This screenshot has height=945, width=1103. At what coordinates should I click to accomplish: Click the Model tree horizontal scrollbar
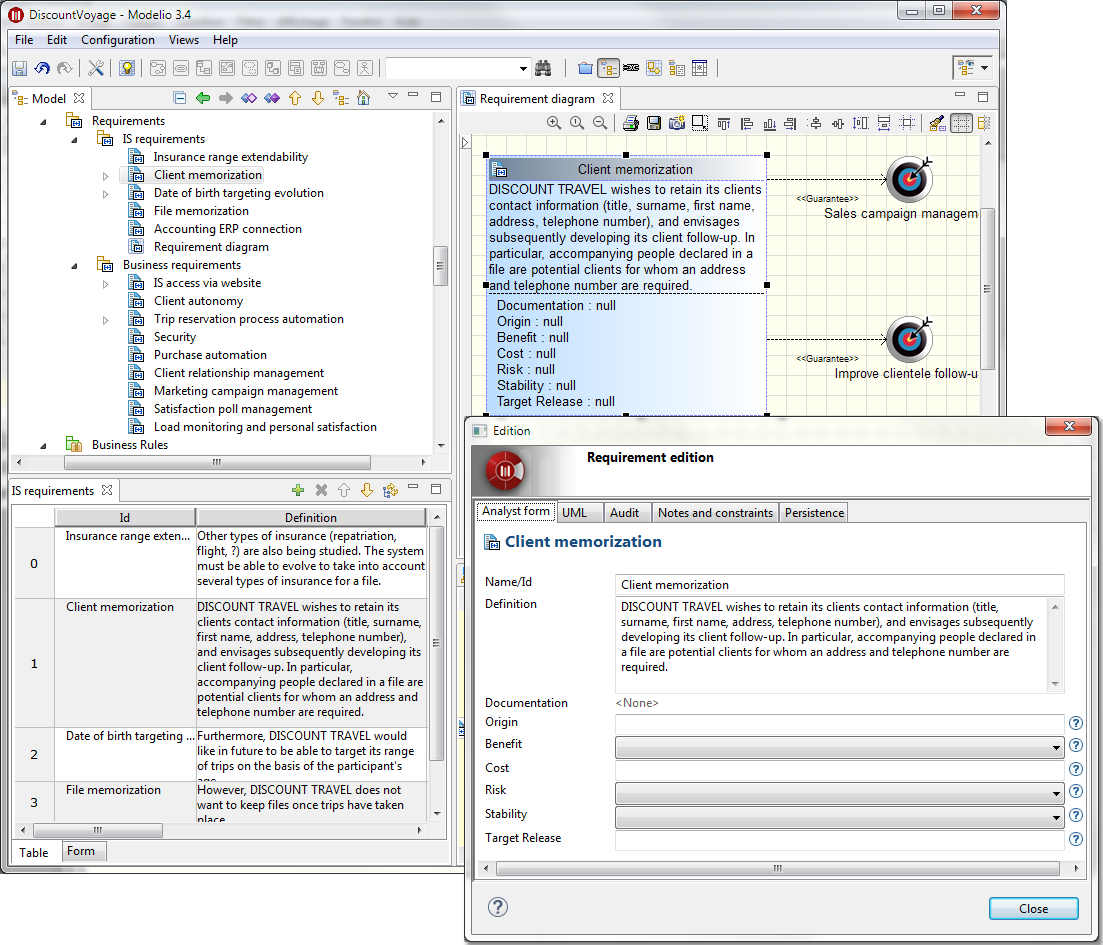(217, 462)
